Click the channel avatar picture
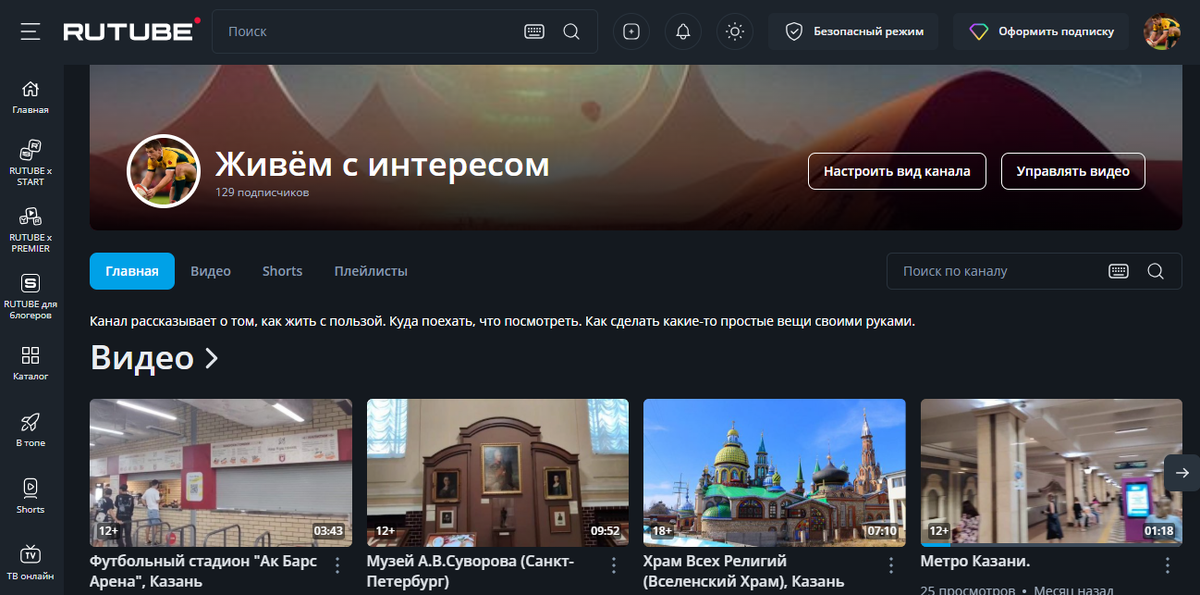The width and height of the screenshot is (1200, 595). pos(164,171)
